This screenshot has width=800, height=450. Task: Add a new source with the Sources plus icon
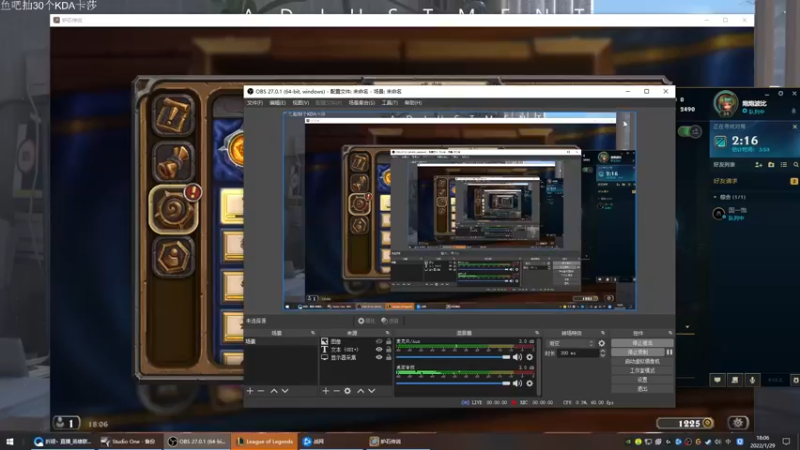326,391
